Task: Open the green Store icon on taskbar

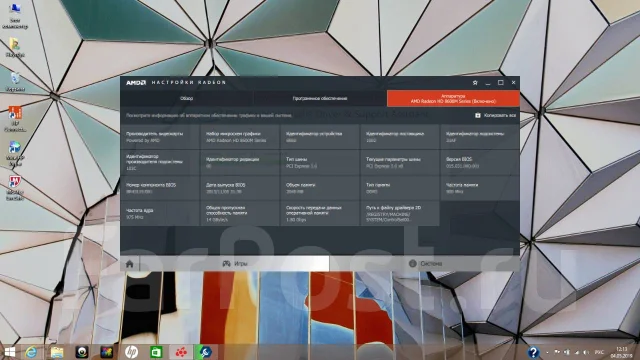Action: click(x=156, y=352)
